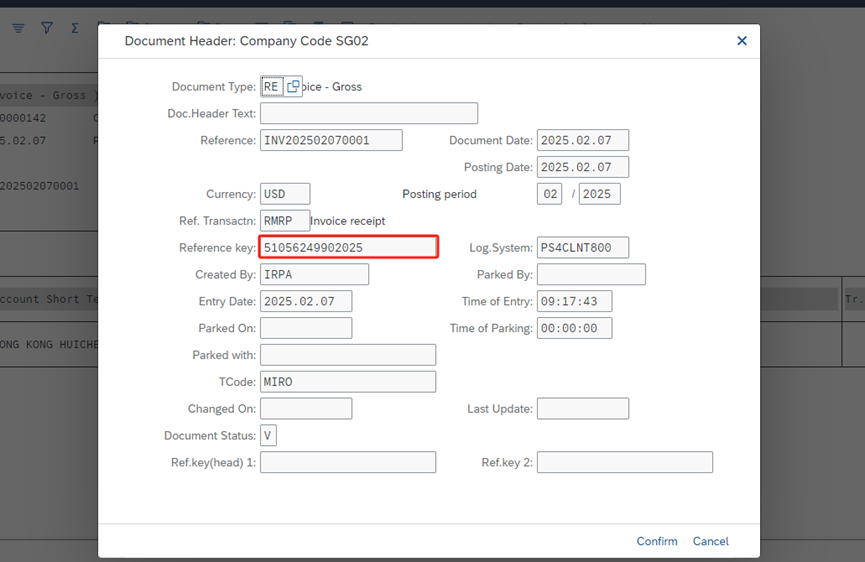Click the Document Date field
Screen dimensions: 865x562
pos(582,140)
